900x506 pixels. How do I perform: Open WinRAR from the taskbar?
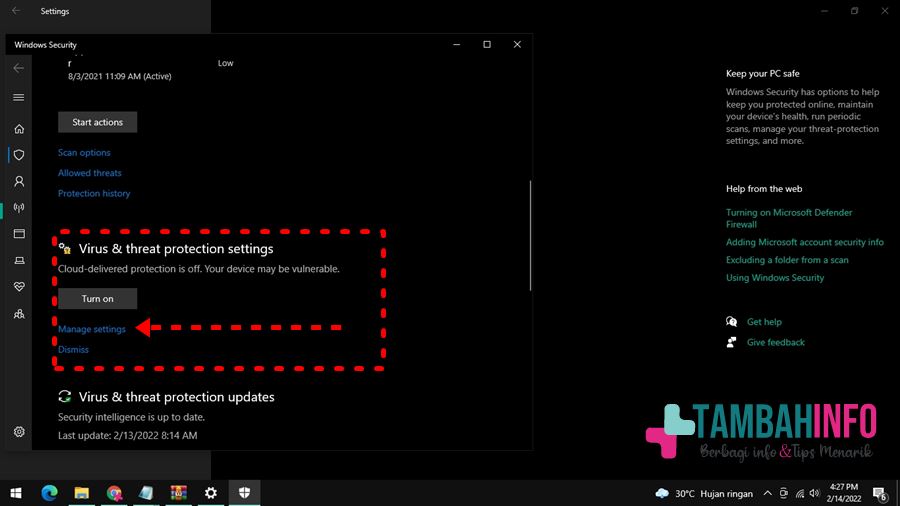(179, 493)
